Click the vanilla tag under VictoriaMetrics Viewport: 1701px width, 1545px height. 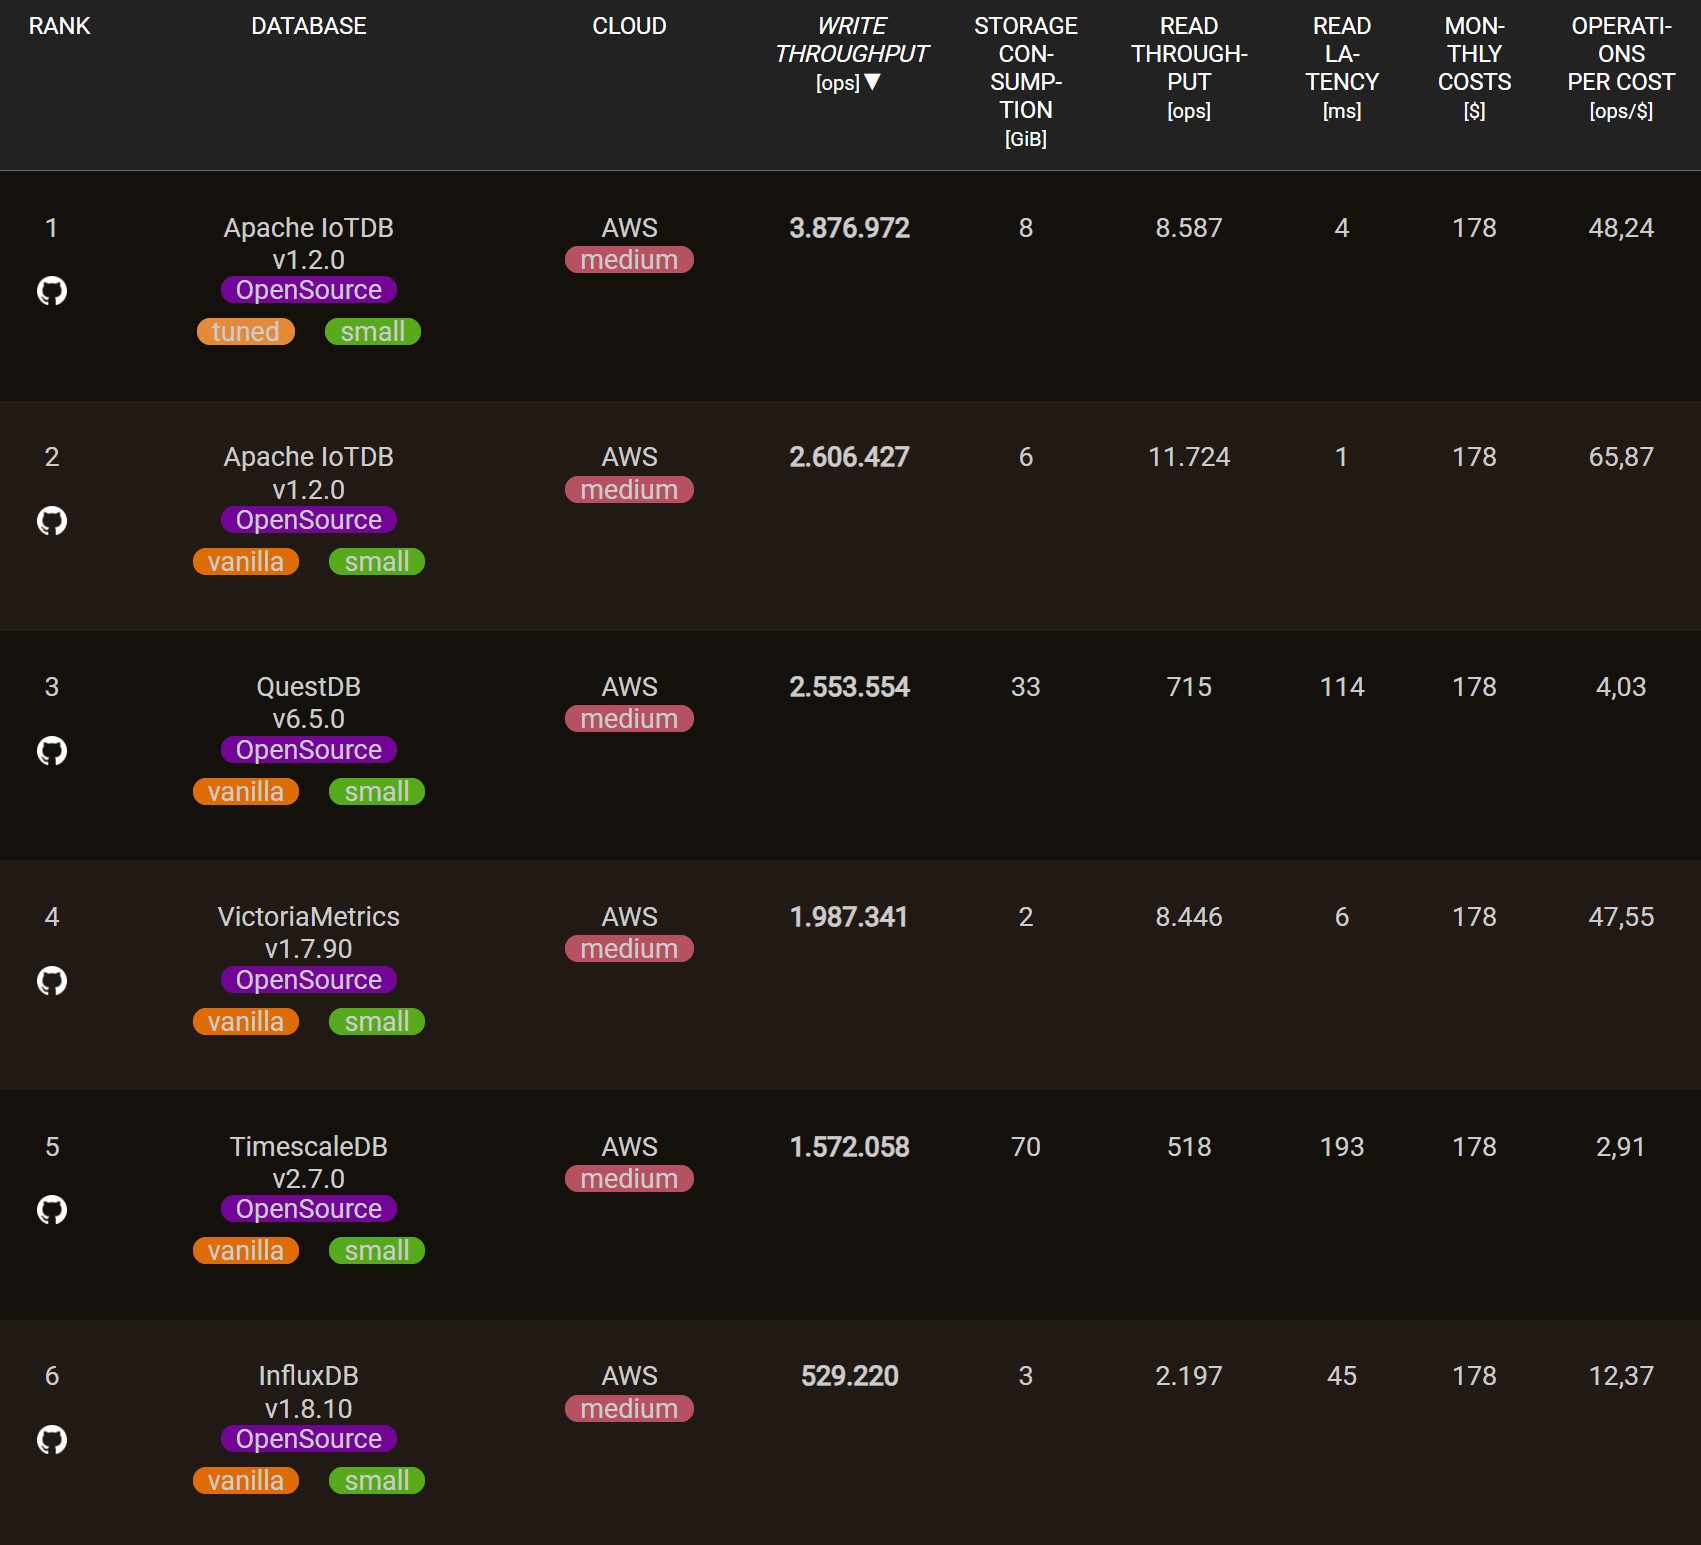246,1022
